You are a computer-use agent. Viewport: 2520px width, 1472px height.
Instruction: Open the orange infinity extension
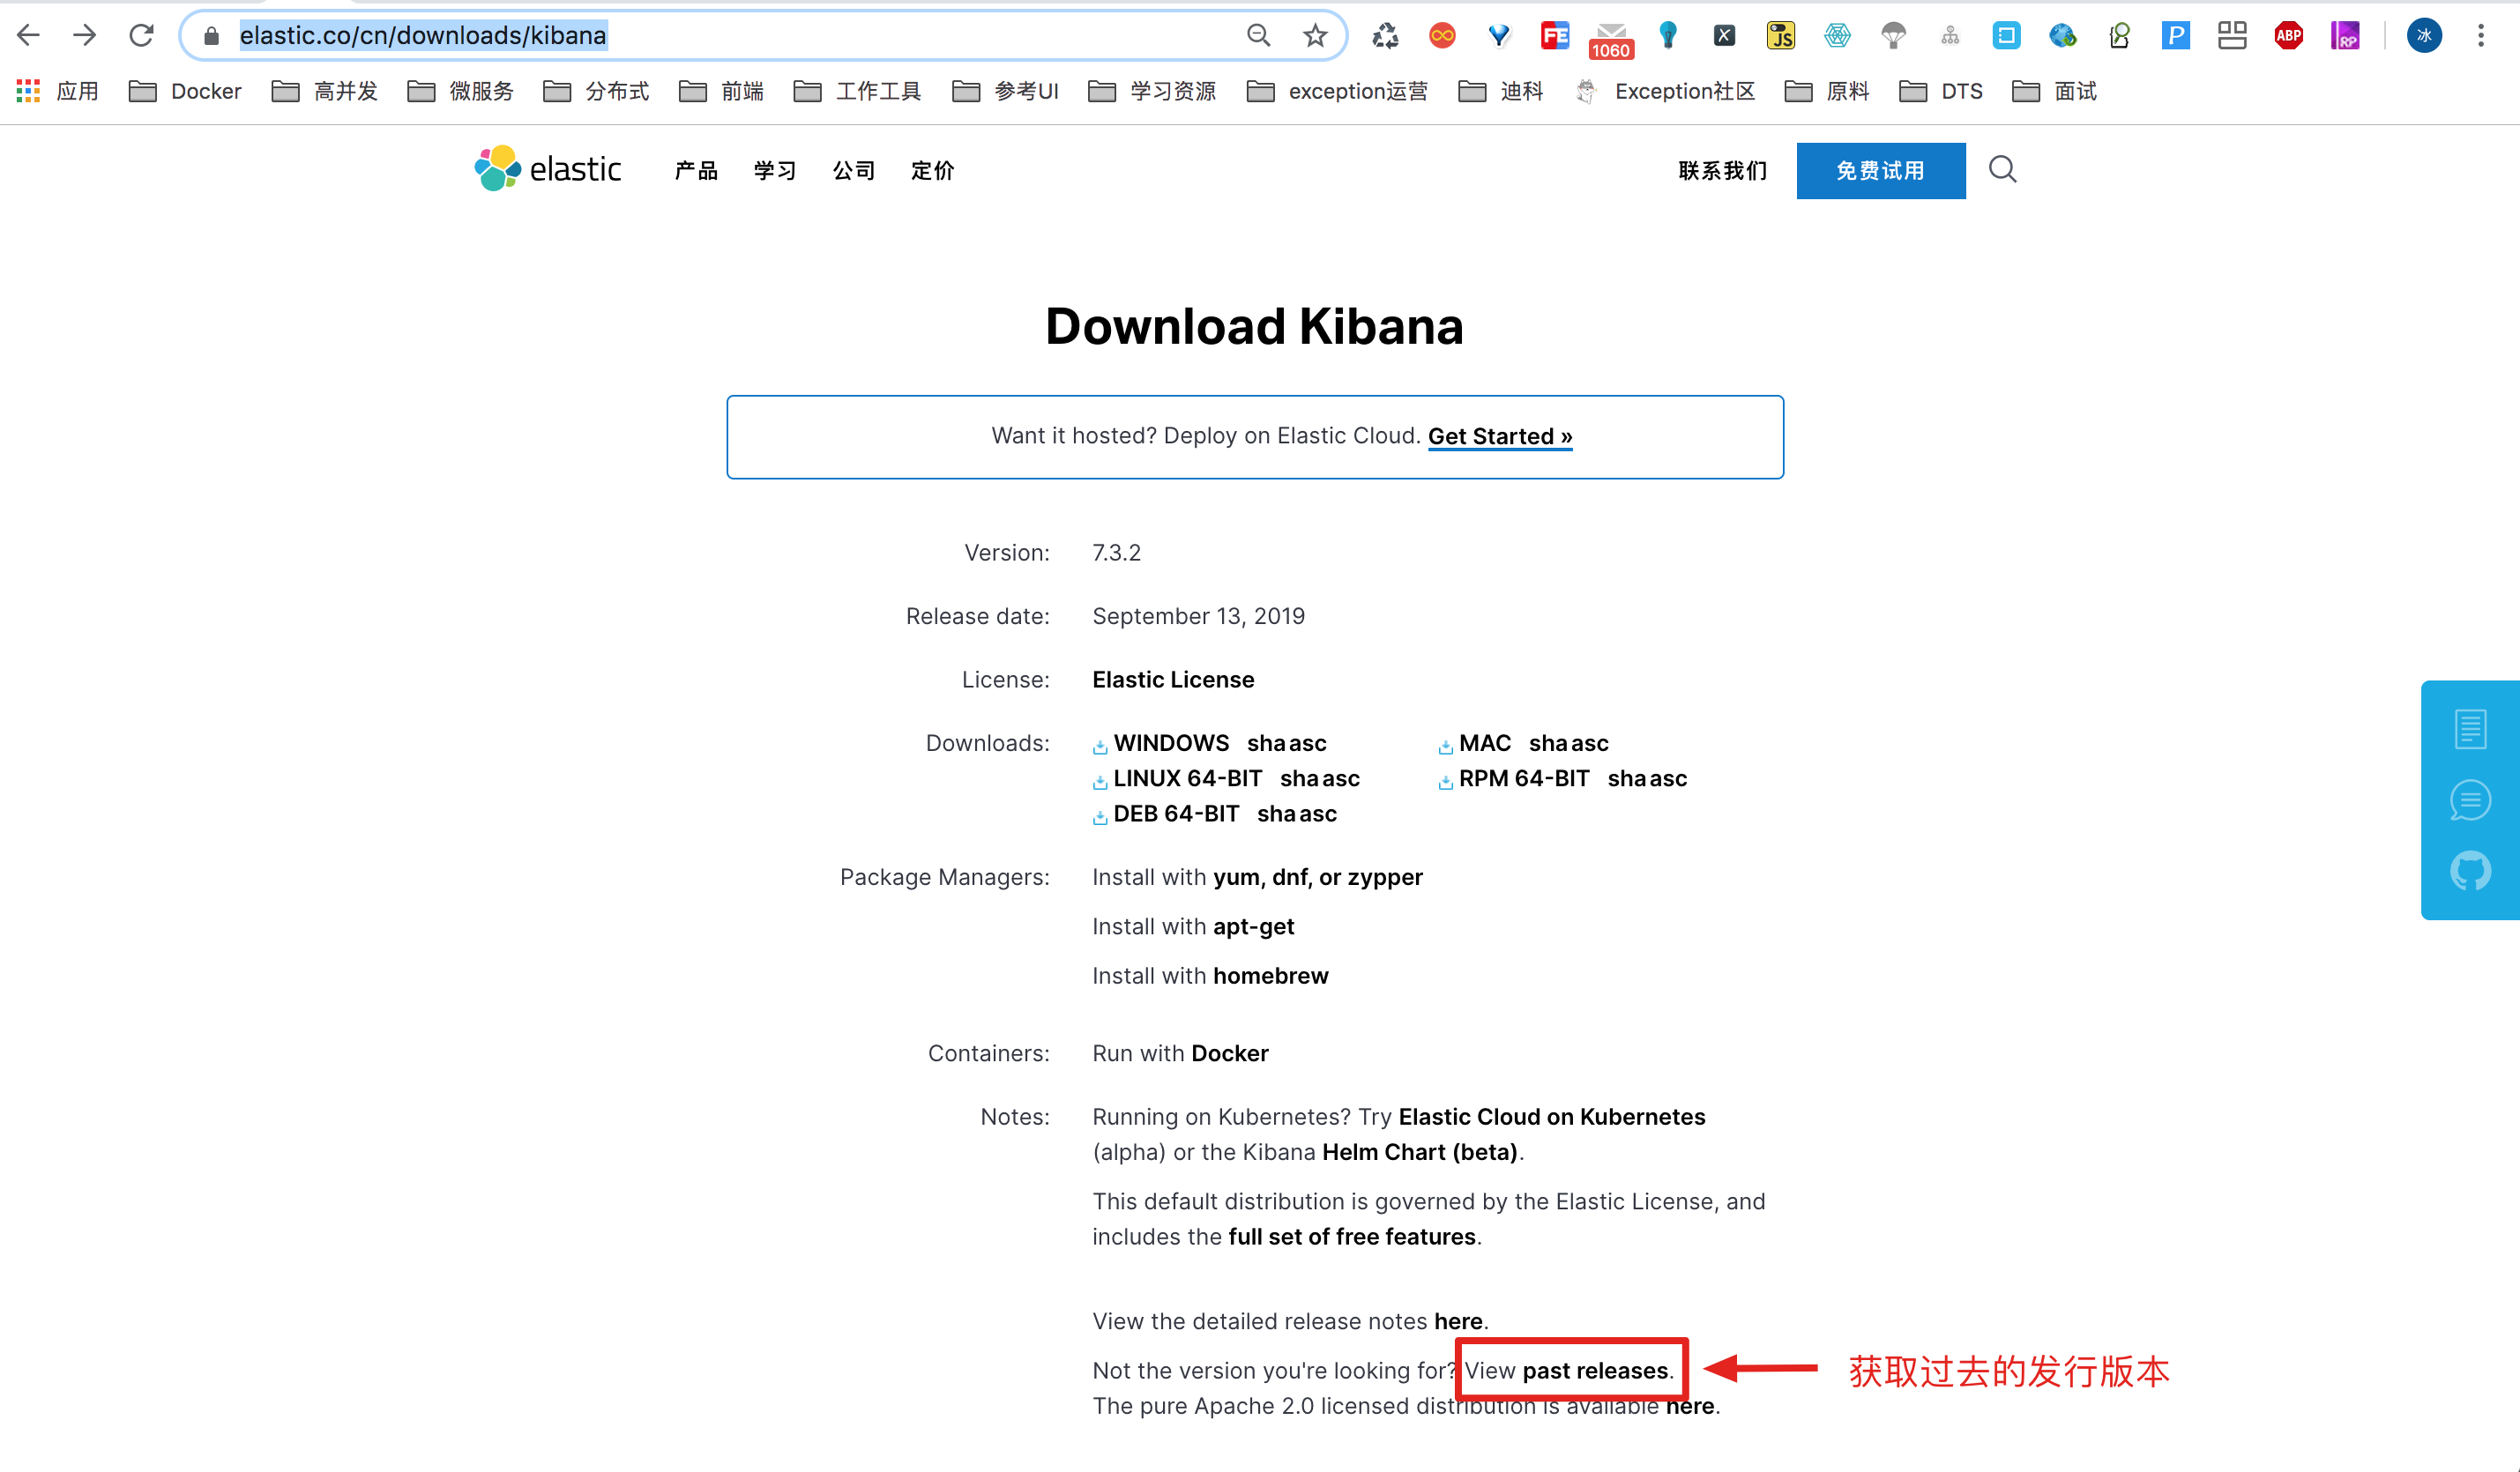point(1442,36)
